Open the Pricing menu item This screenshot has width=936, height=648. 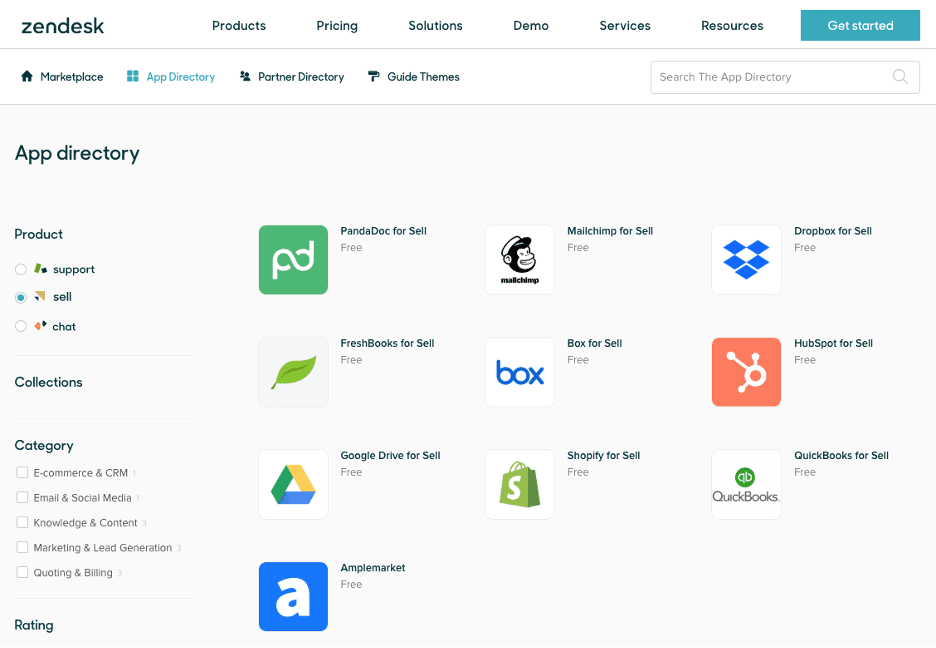pyautogui.click(x=337, y=26)
